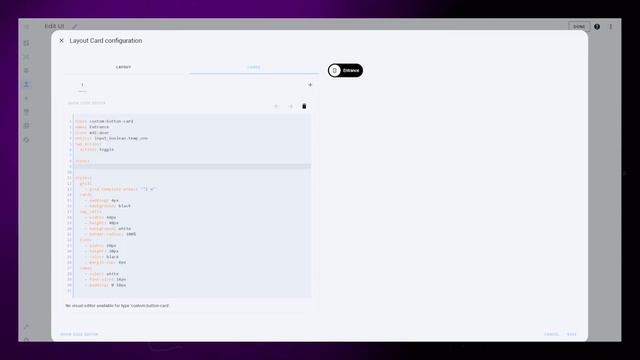Screen dimensions: 640x360
Task: Click the code line 'type: custom:button-card'
Action: [104, 121]
